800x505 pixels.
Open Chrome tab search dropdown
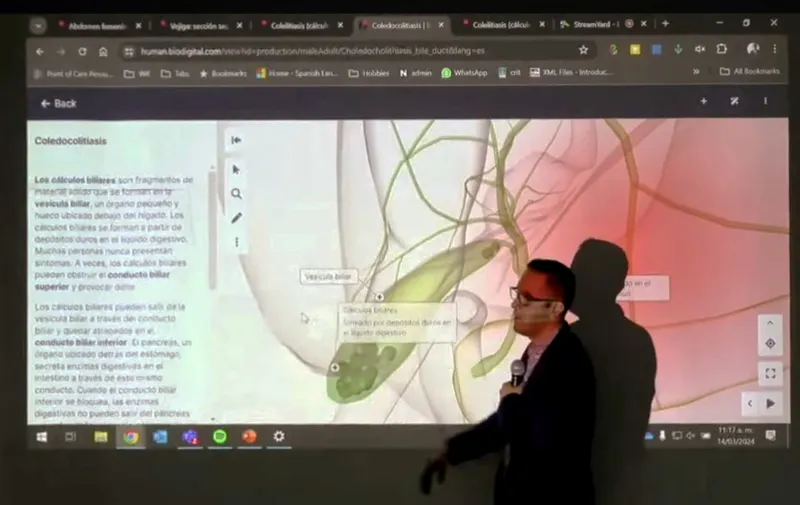[x=38, y=25]
